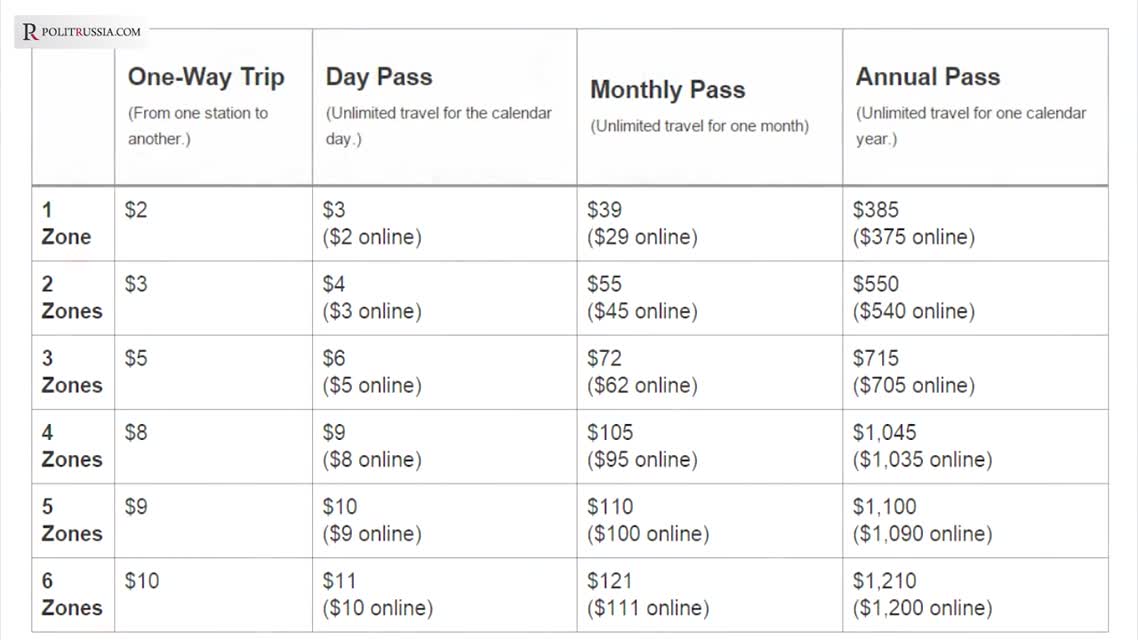The height and width of the screenshot is (640, 1138).
Task: Click the 3 Zones row label
Action: 72,372
